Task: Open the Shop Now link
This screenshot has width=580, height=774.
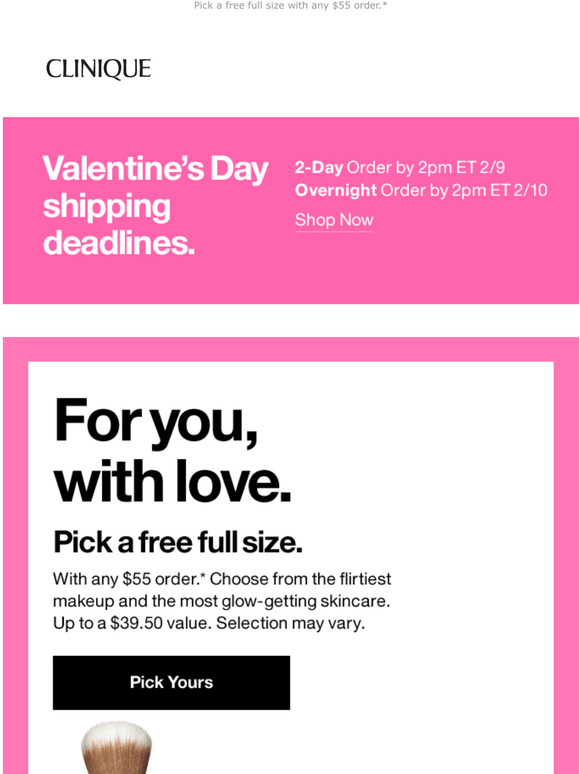Action: click(x=334, y=220)
